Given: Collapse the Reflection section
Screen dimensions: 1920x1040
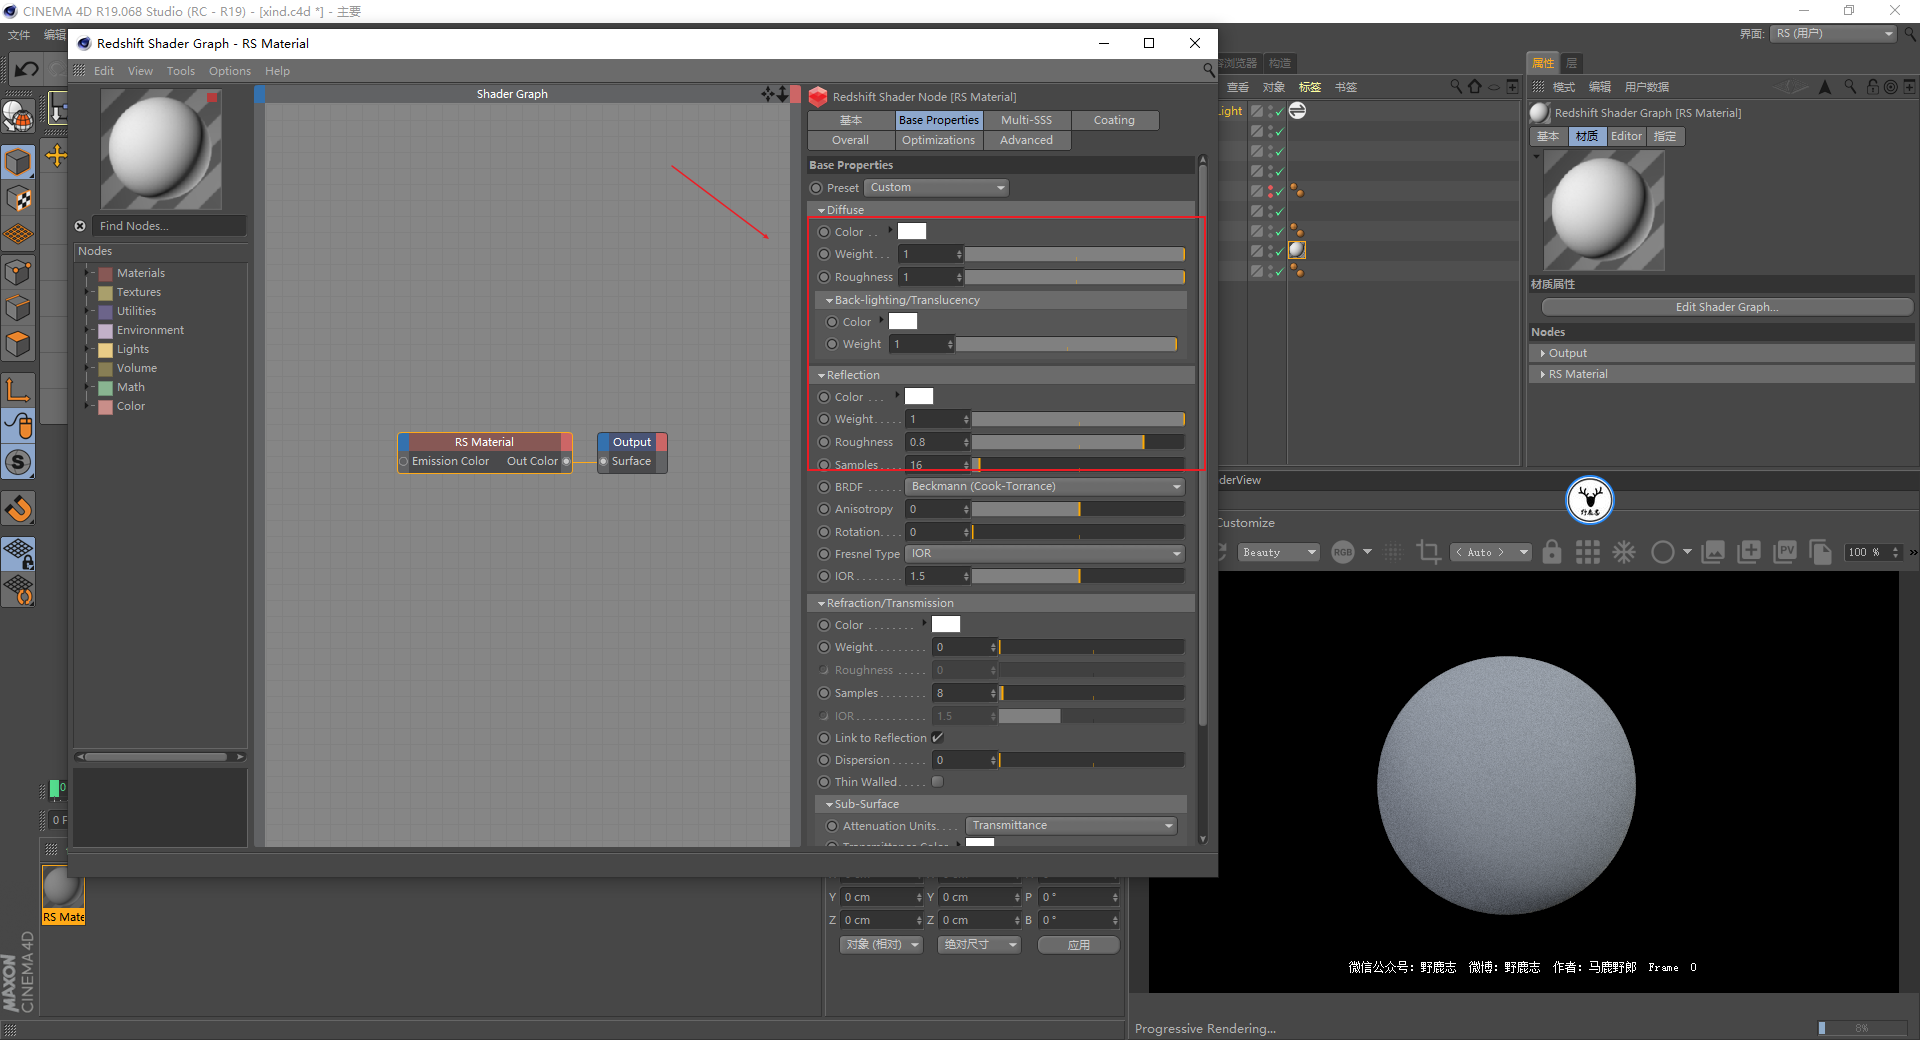Looking at the screenshot, I should coord(821,376).
